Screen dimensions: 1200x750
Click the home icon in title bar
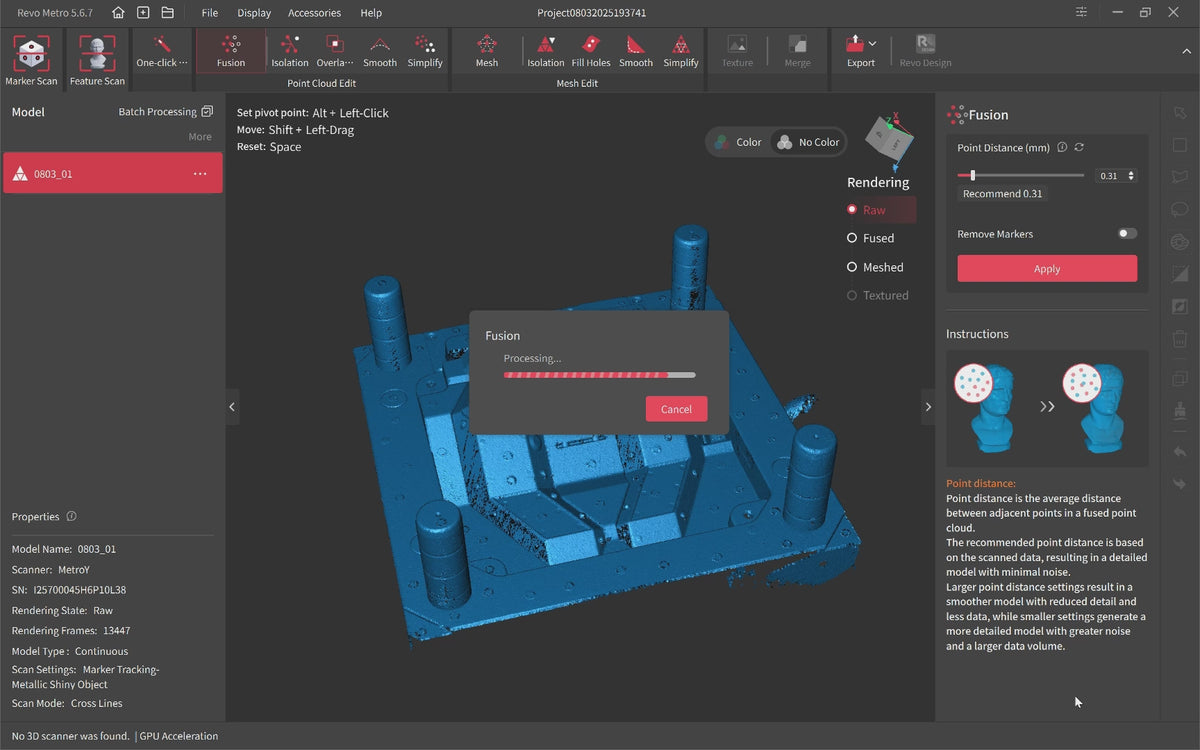pyautogui.click(x=119, y=13)
